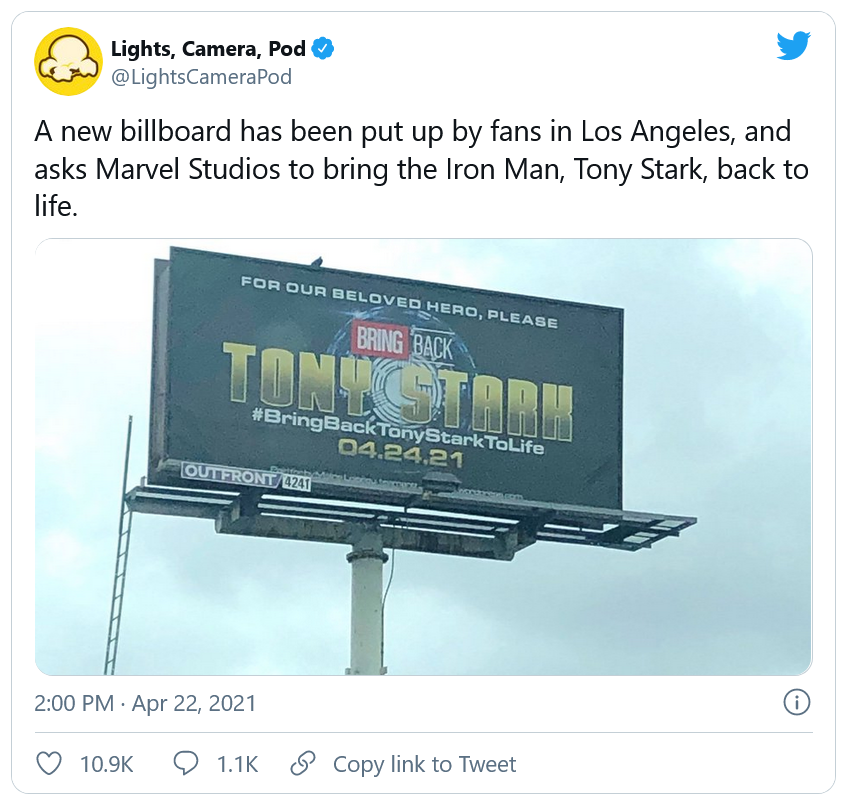Click the 2:00 PM · Apr 22, 2021 timestamp
Image resolution: width=844 pixels, height=804 pixels.
[x=145, y=703]
